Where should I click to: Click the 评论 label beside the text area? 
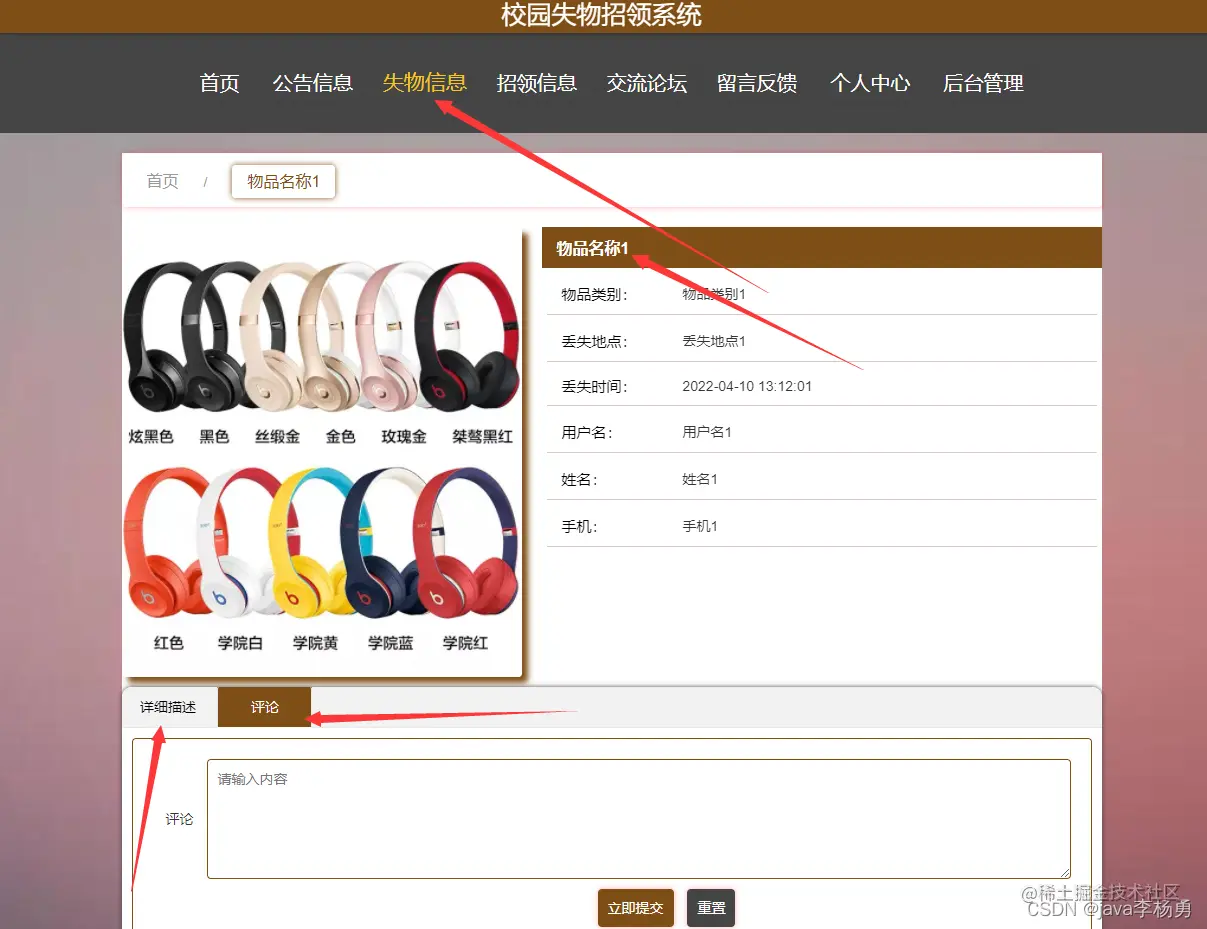pos(180,819)
